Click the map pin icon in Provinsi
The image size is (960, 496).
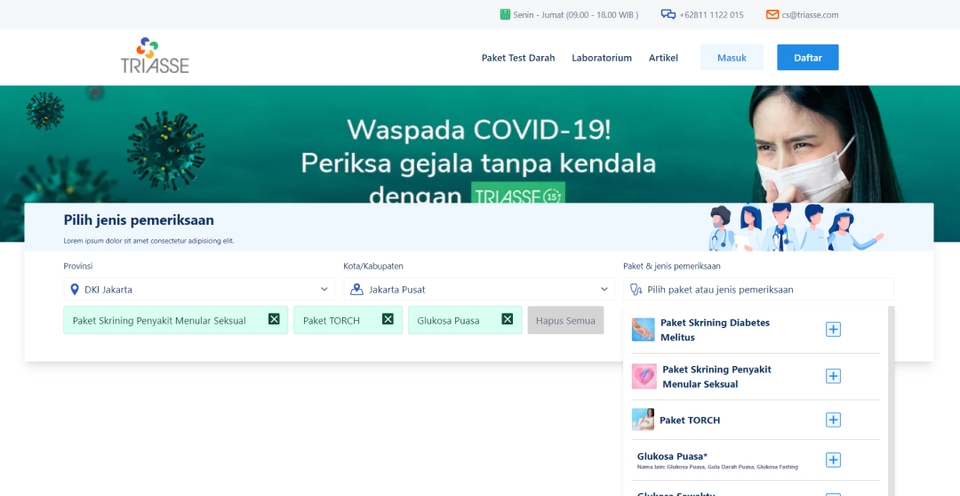75,289
